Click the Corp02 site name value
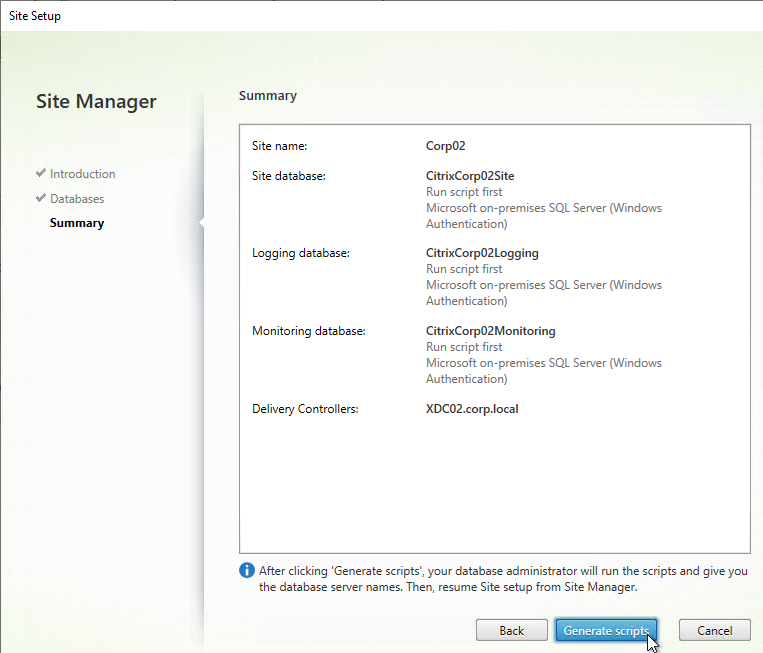763x653 pixels. pos(446,146)
